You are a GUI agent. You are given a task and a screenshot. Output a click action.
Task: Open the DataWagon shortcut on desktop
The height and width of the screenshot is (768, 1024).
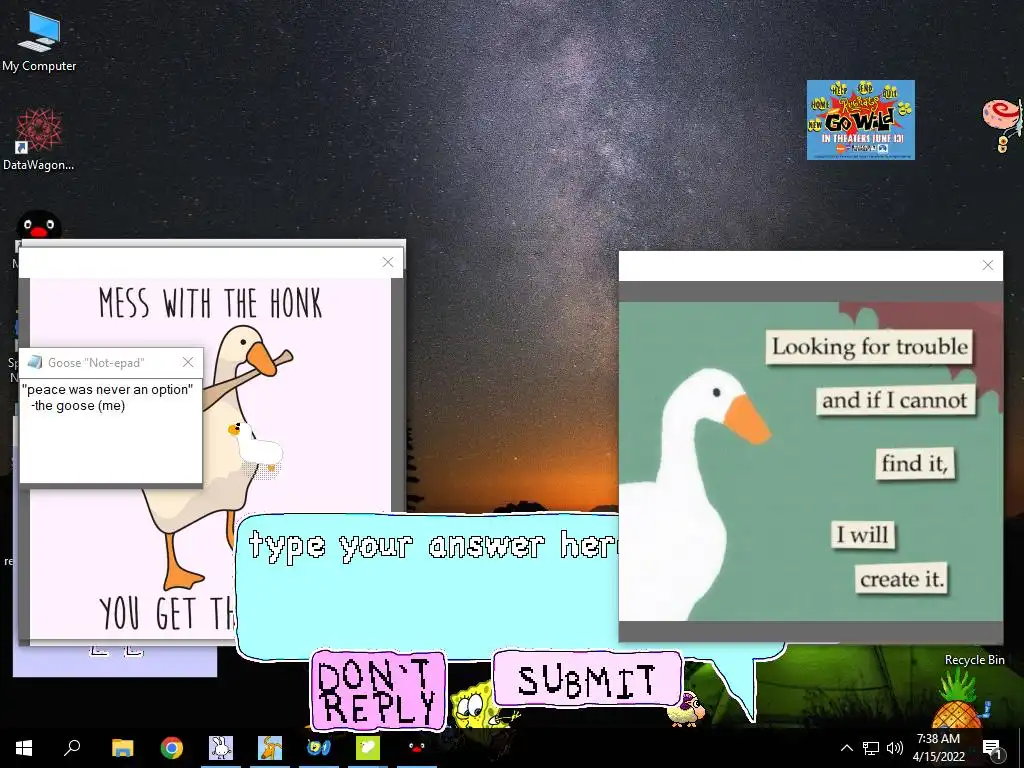[39, 139]
